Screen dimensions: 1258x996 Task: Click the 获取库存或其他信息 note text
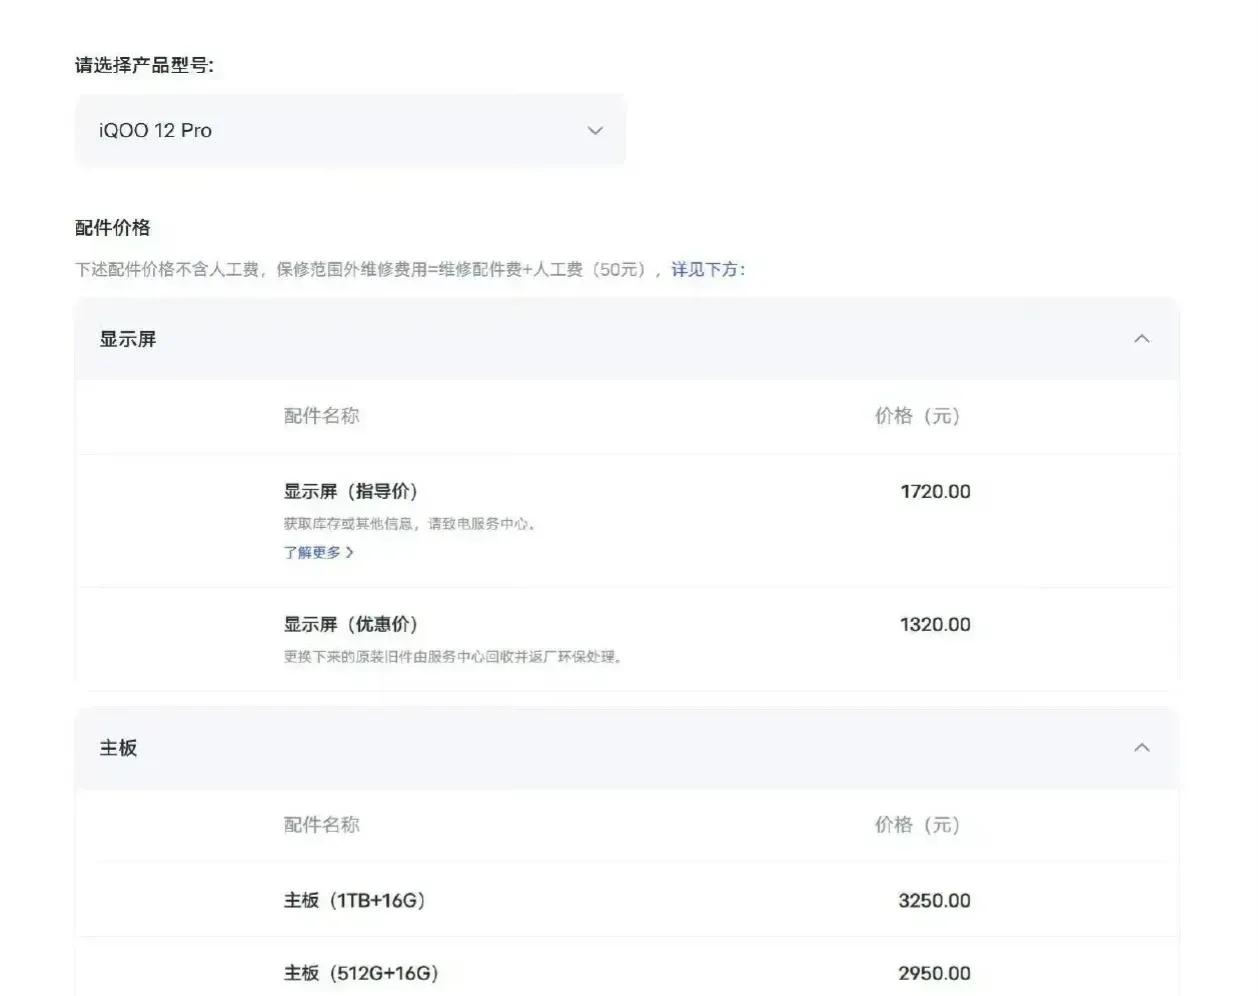[409, 523]
